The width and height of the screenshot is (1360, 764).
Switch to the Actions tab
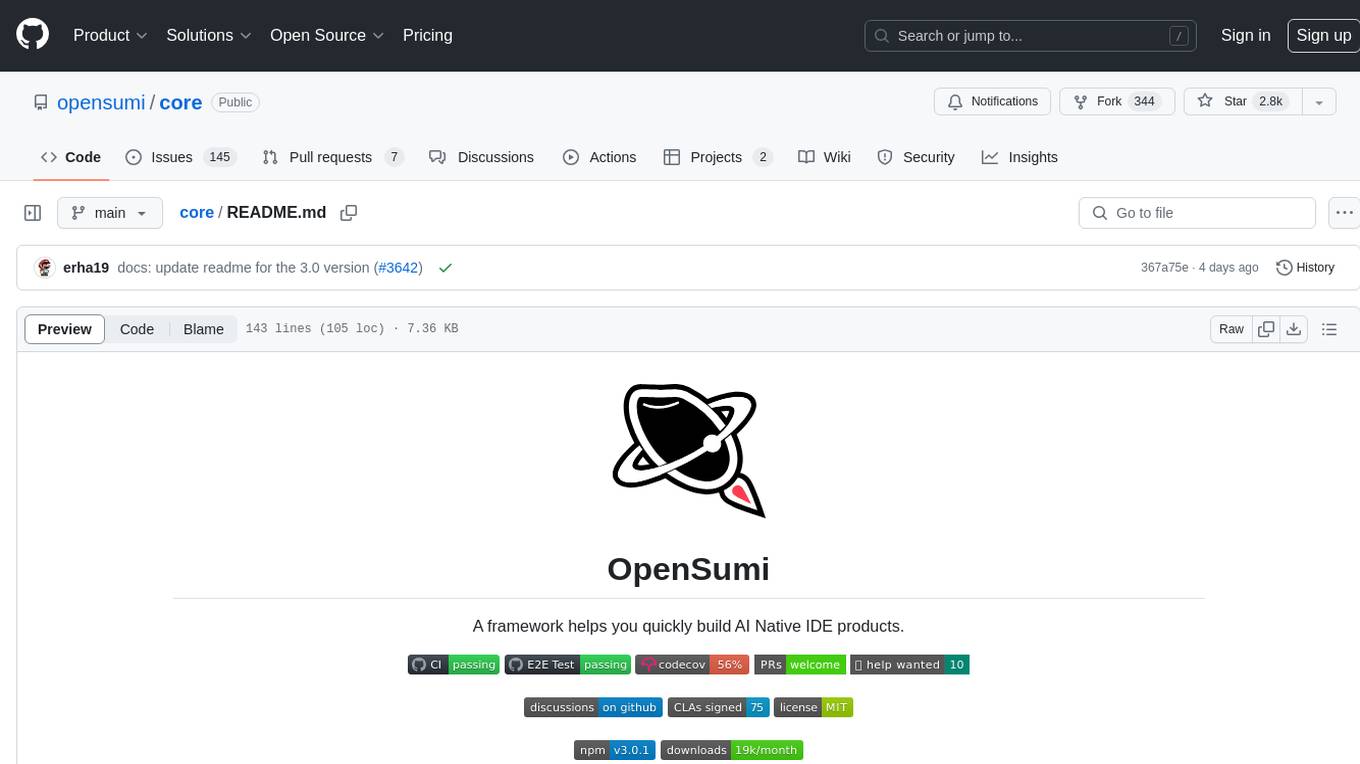[600, 157]
